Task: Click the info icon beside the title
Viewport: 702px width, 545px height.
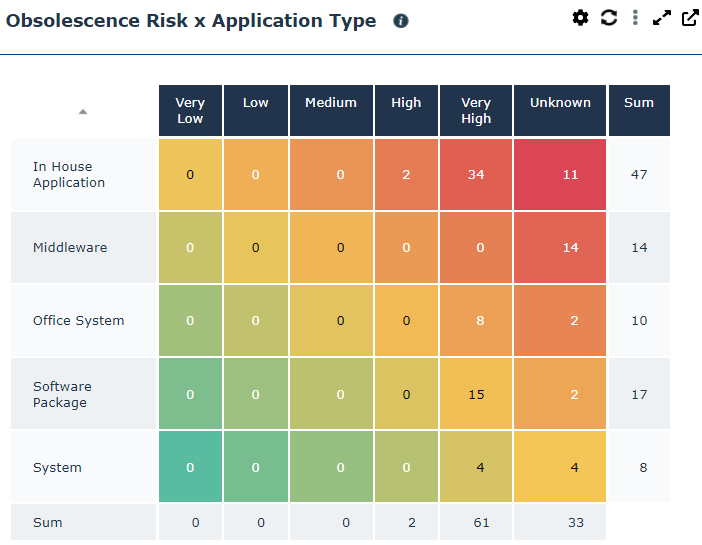Action: (401, 21)
